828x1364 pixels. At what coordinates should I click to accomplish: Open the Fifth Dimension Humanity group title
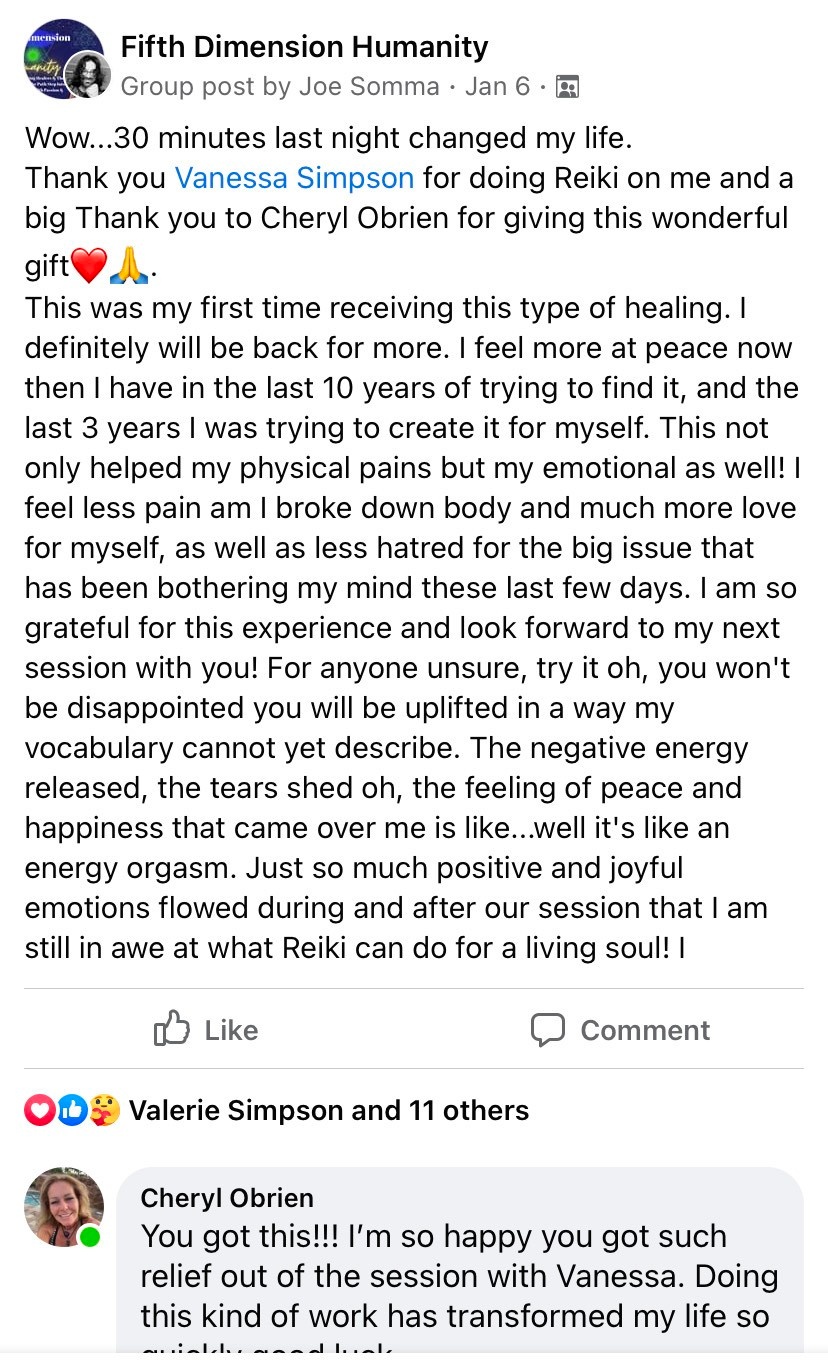[x=304, y=46]
